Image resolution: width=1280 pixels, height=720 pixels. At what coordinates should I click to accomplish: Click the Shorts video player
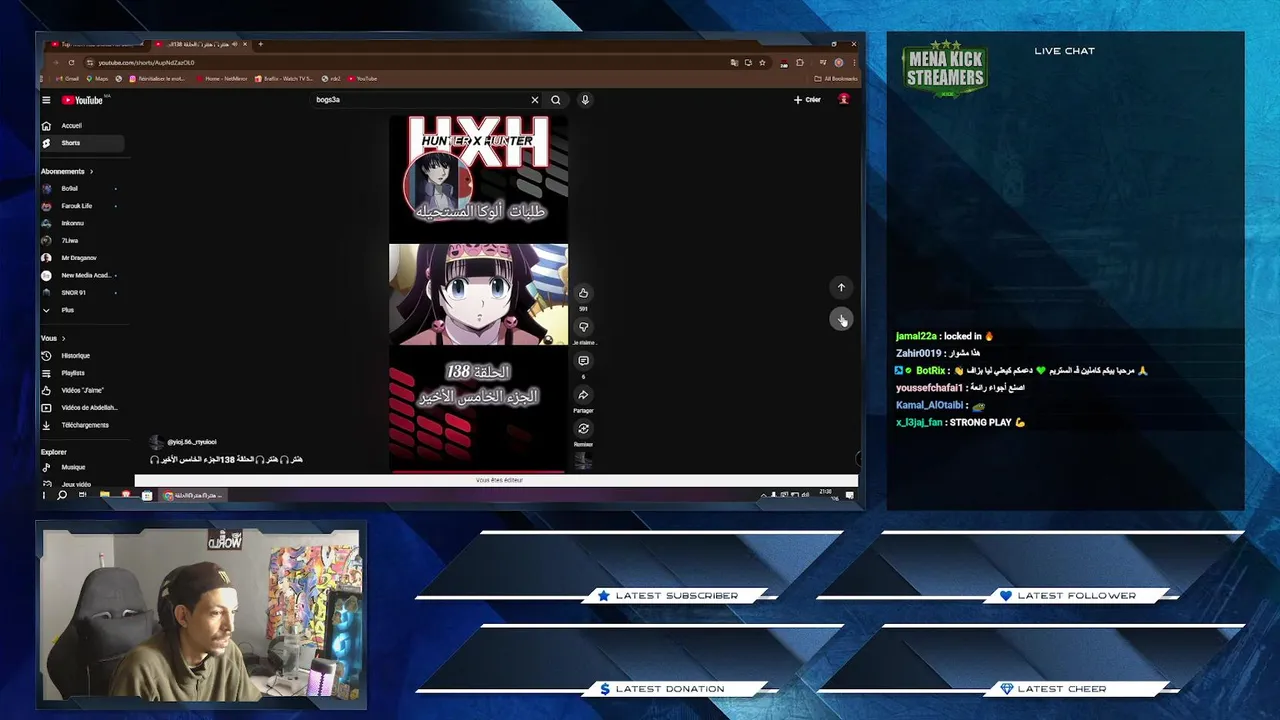pos(478,293)
